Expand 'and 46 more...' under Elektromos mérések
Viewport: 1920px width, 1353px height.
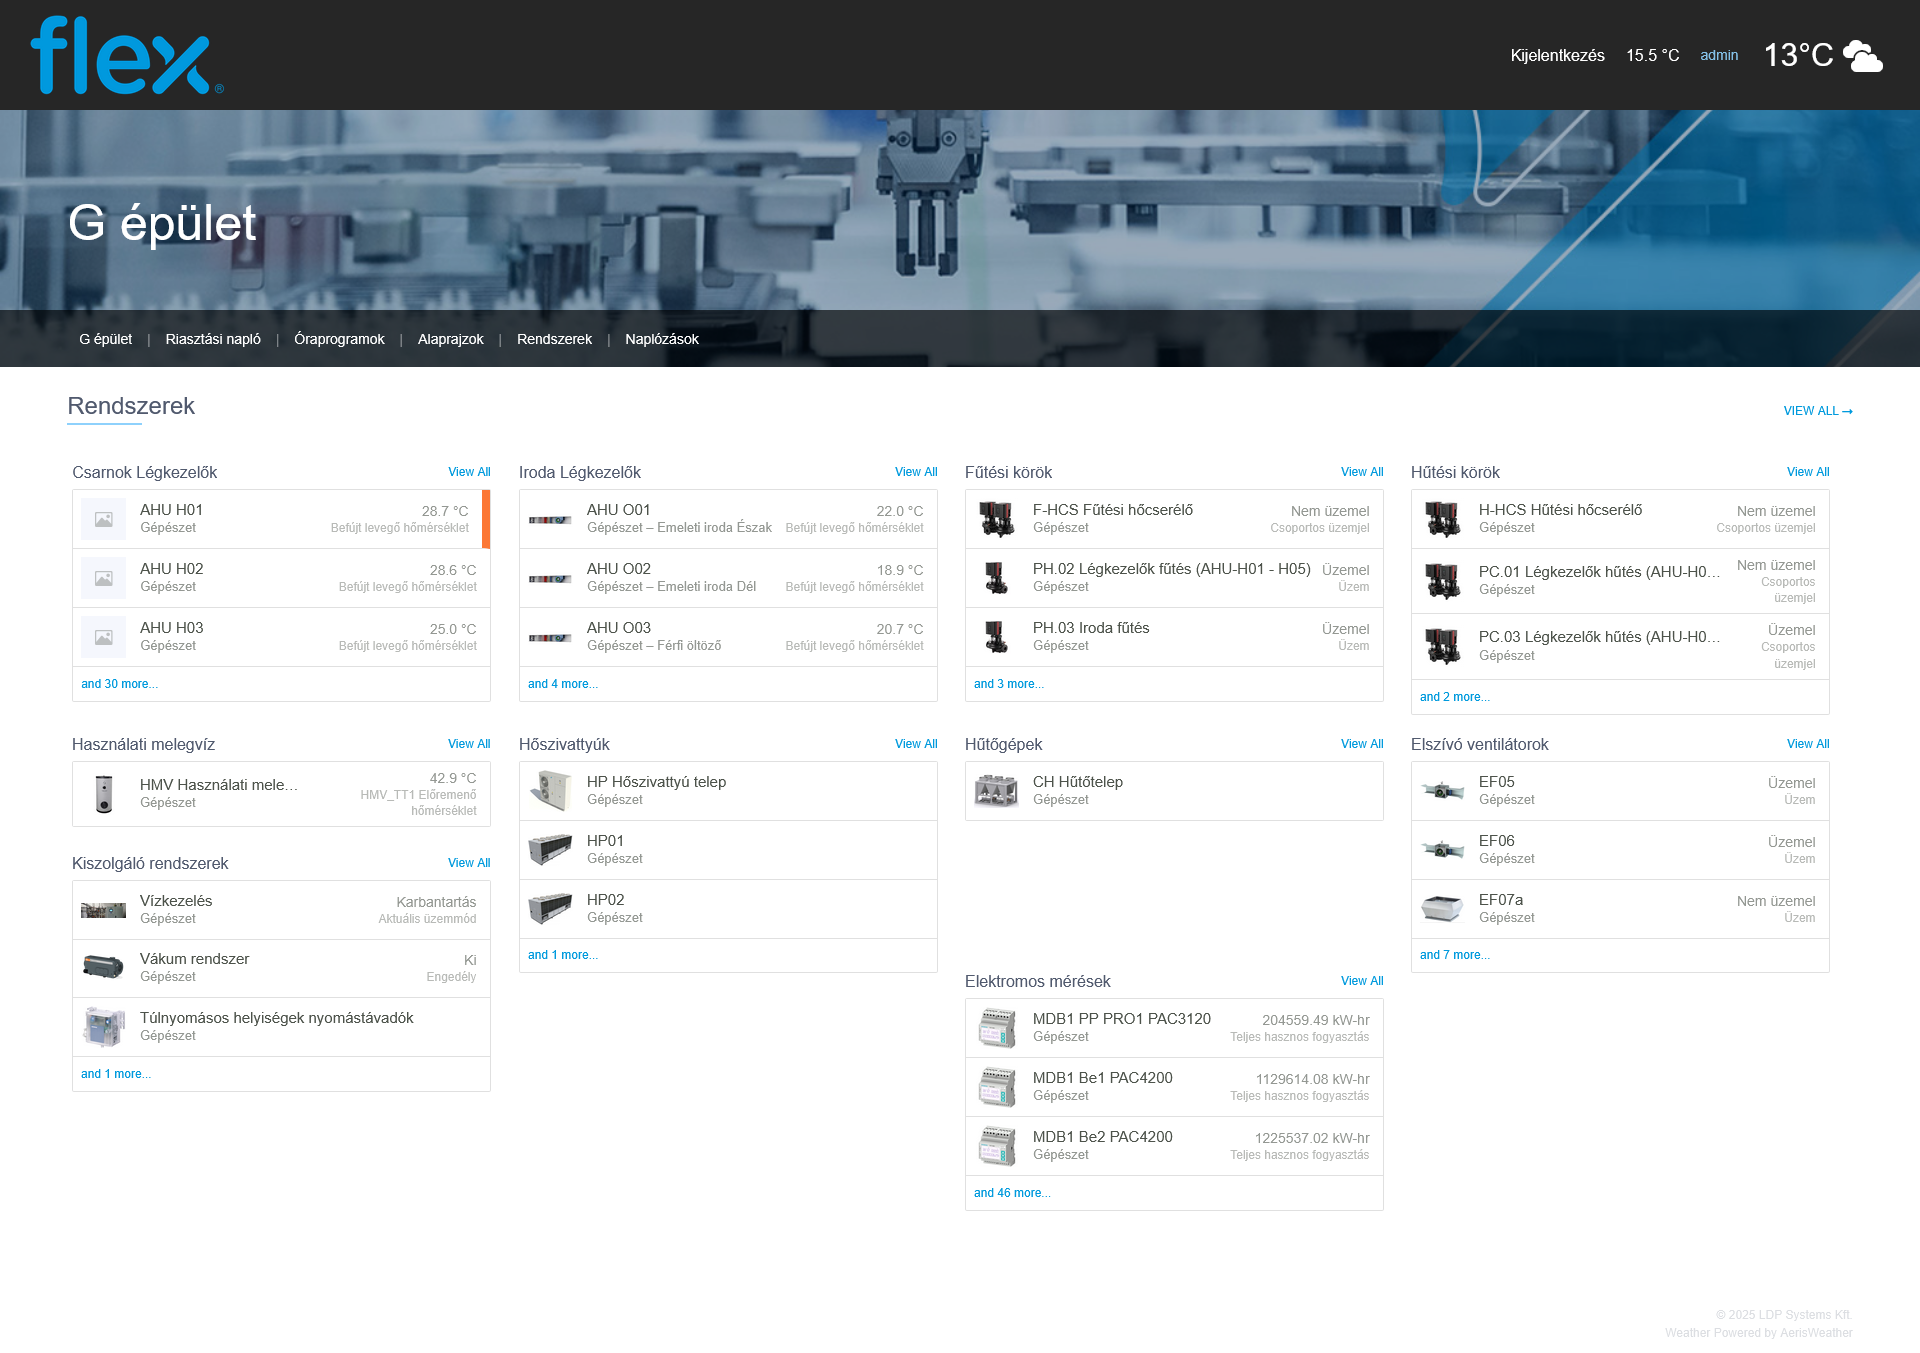(x=1012, y=1193)
